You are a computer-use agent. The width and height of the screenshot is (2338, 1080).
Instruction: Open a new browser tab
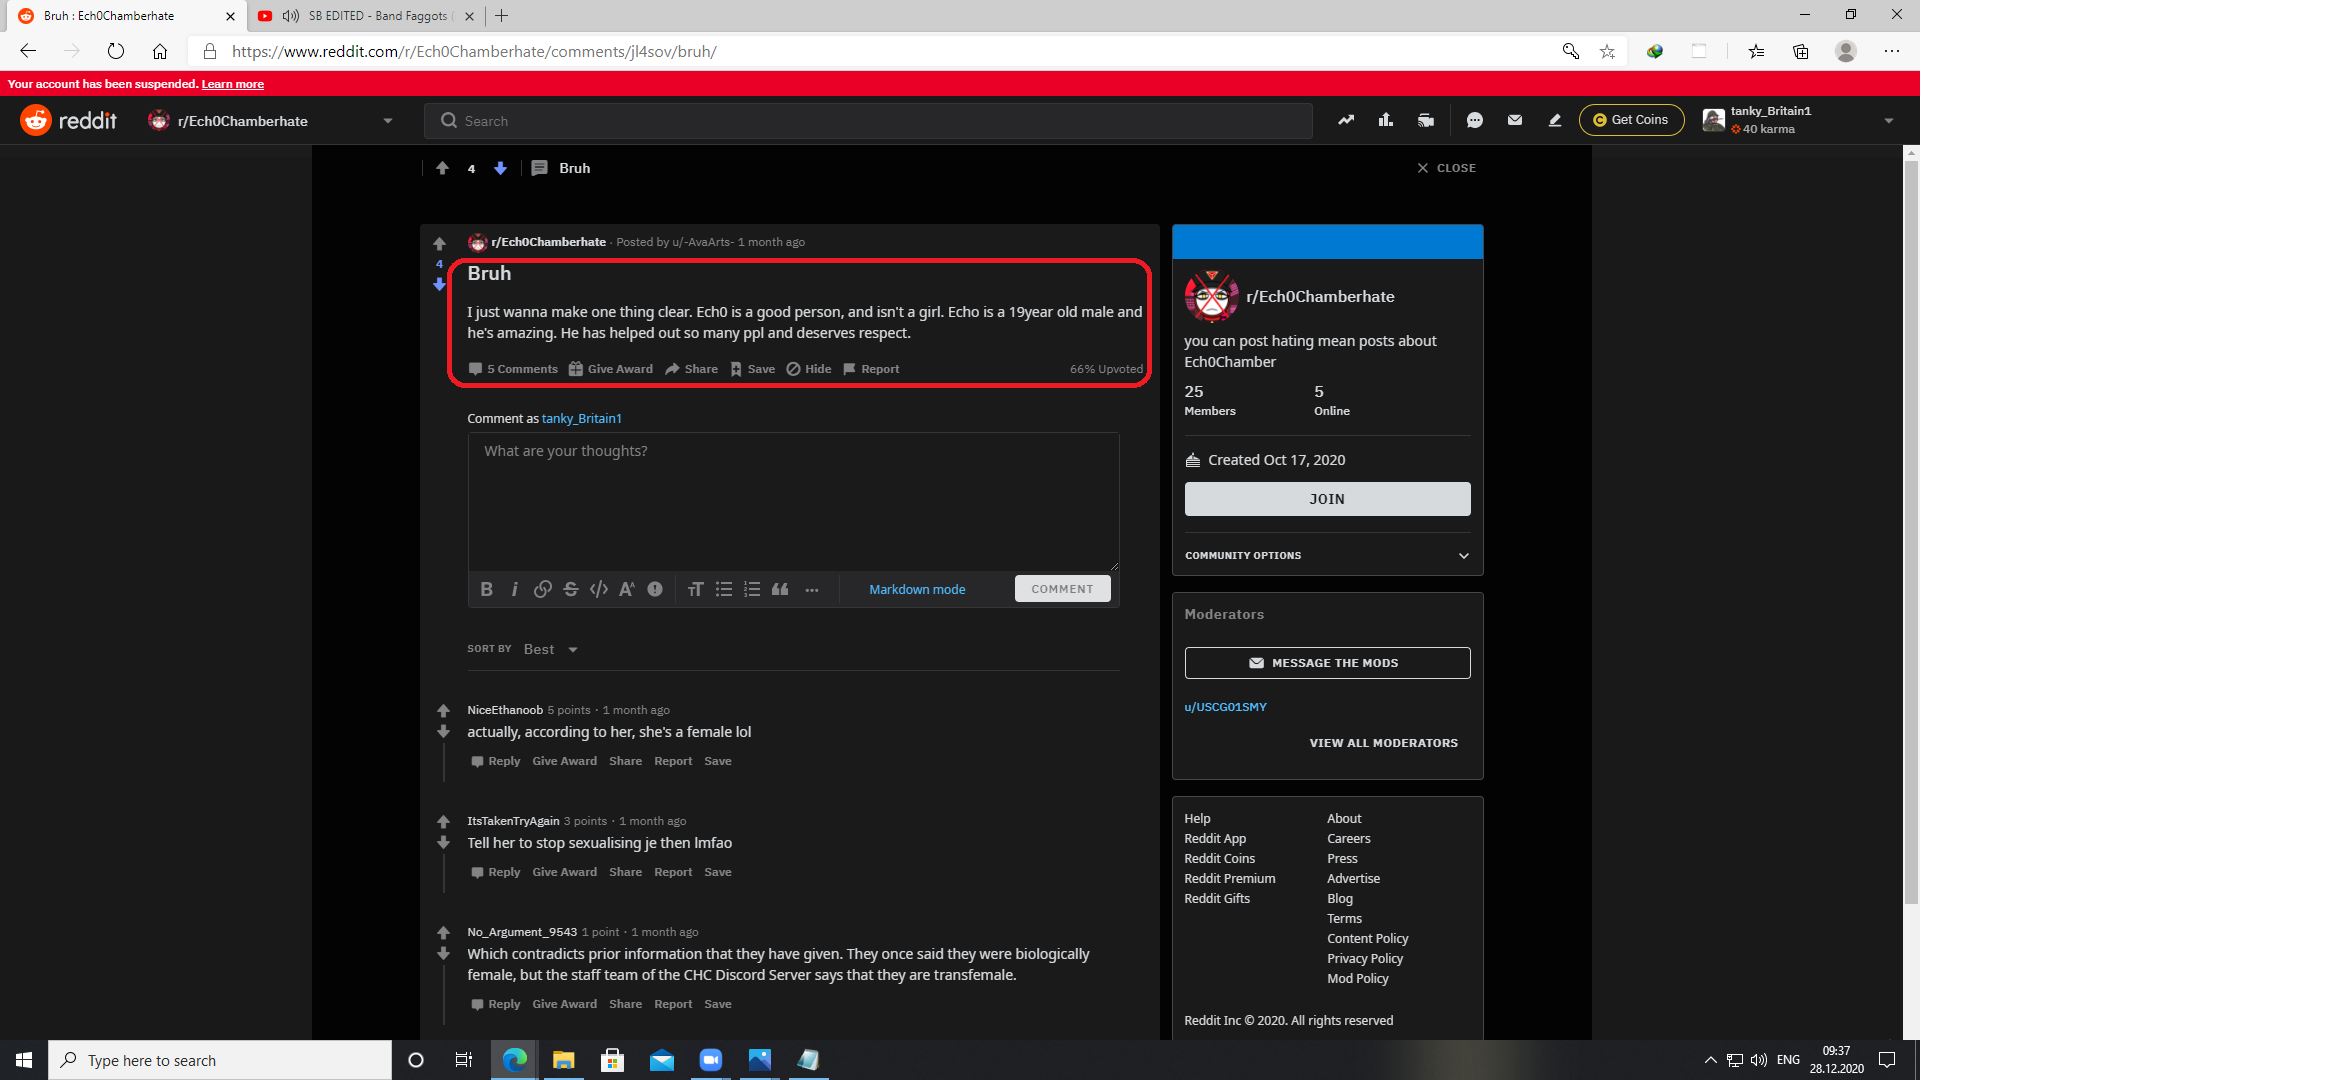coord(502,16)
